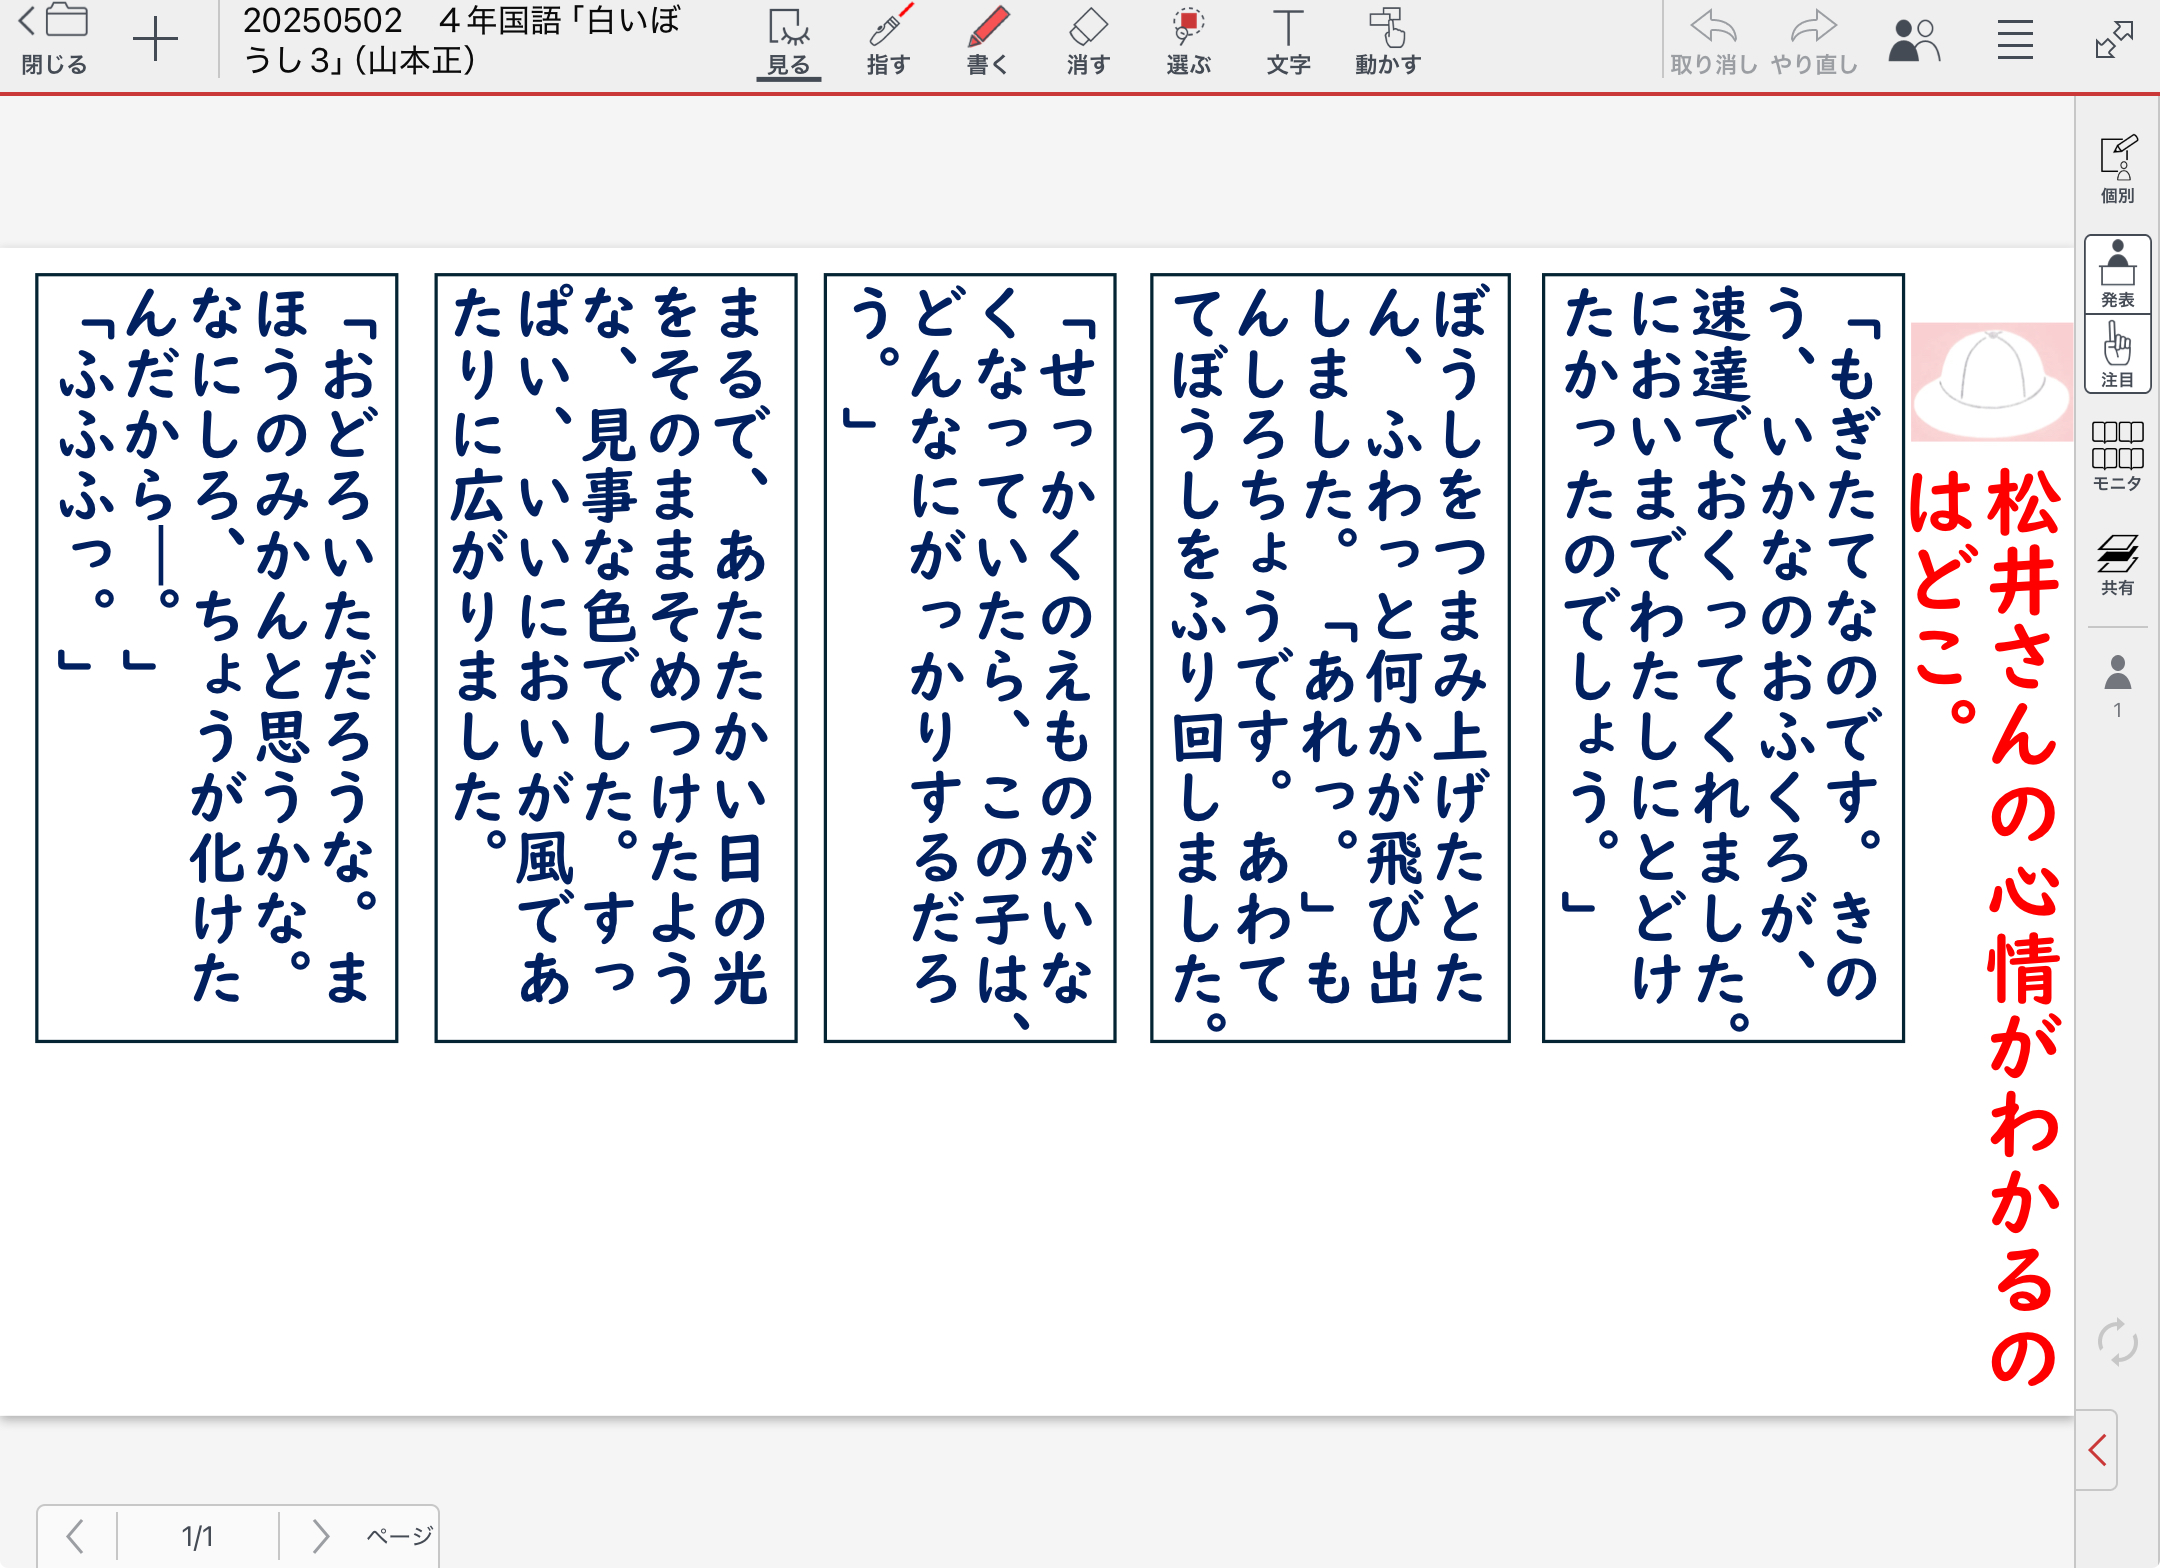Viewport: 2160px width, 1568px height.
Task: Open the participants people icon
Action: 1913,40
